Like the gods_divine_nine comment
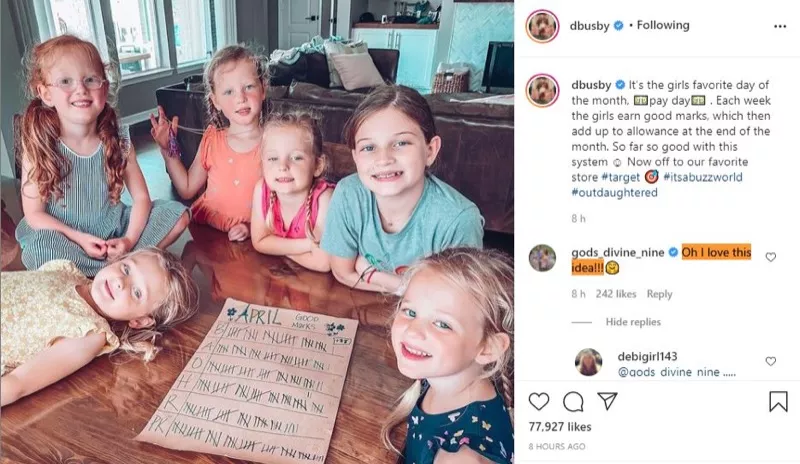800x464 pixels. point(770,257)
